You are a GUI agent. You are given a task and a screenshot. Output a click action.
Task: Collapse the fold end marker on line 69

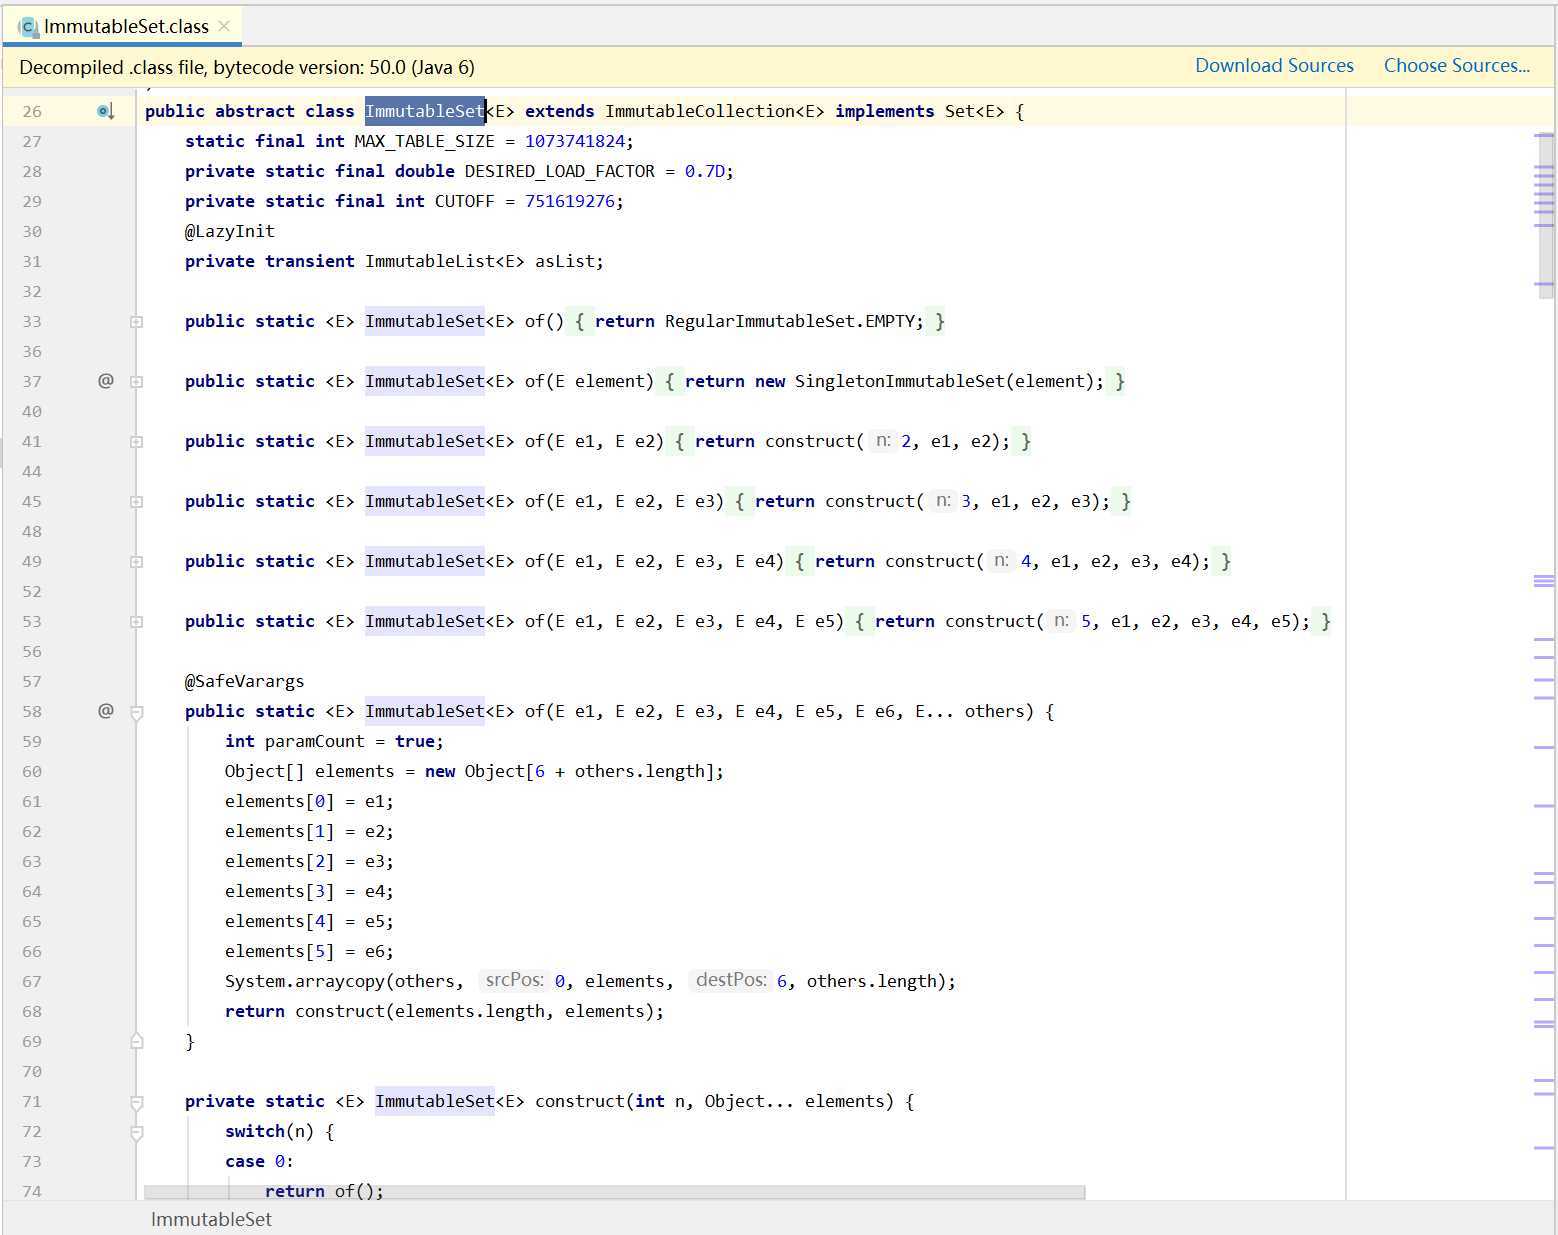click(136, 1041)
